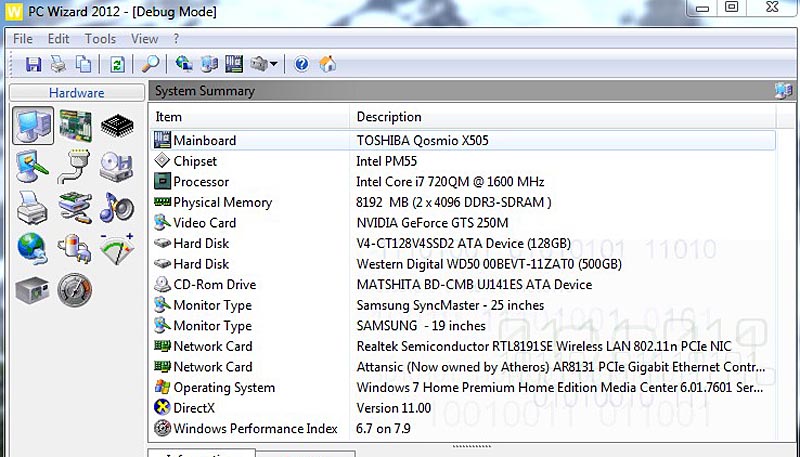Screen dimensions: 800x457
Task: Select the Multimedia music note sidebar icon
Action: point(117,207)
